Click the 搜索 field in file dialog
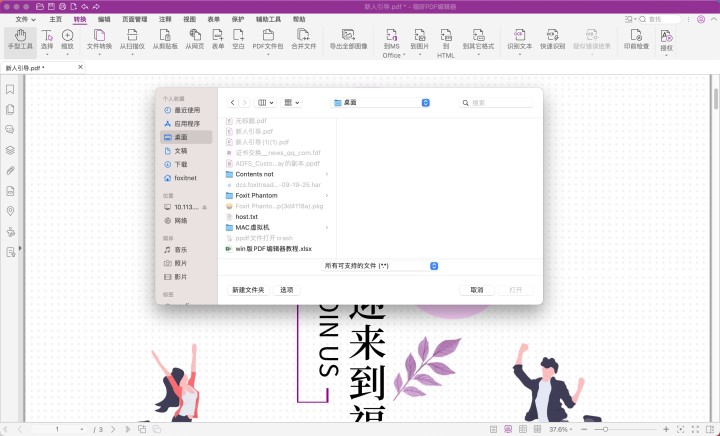The height and width of the screenshot is (436, 720). pyautogui.click(x=498, y=102)
